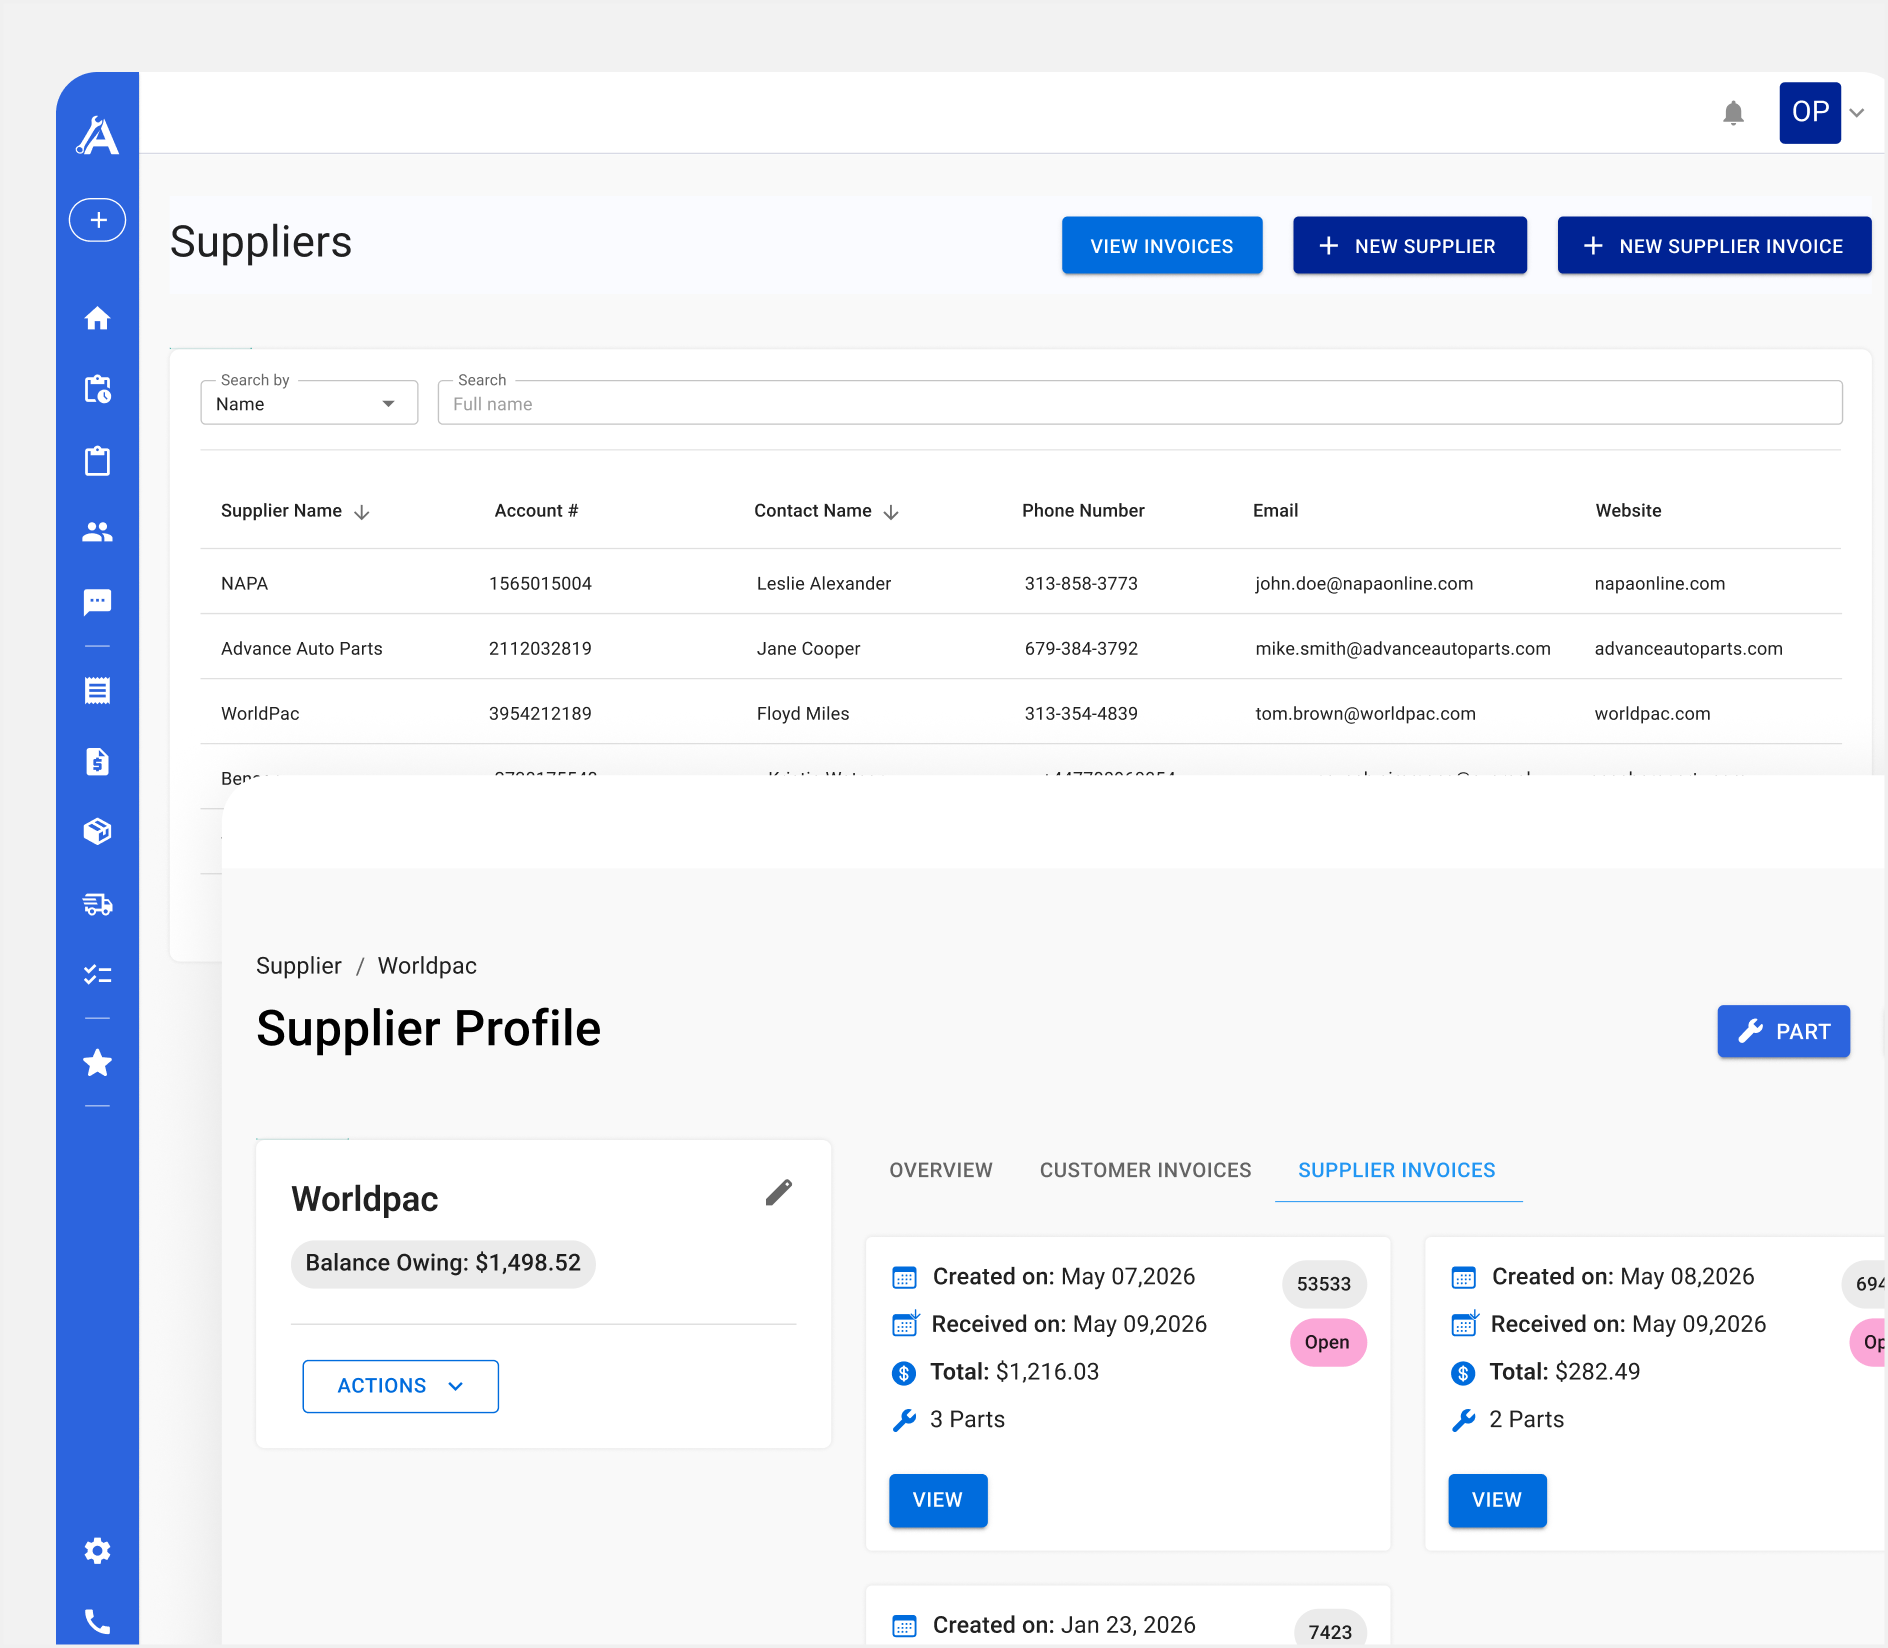
Task: Click VIEW on the $1,216.03 invoice
Action: [938, 1500]
